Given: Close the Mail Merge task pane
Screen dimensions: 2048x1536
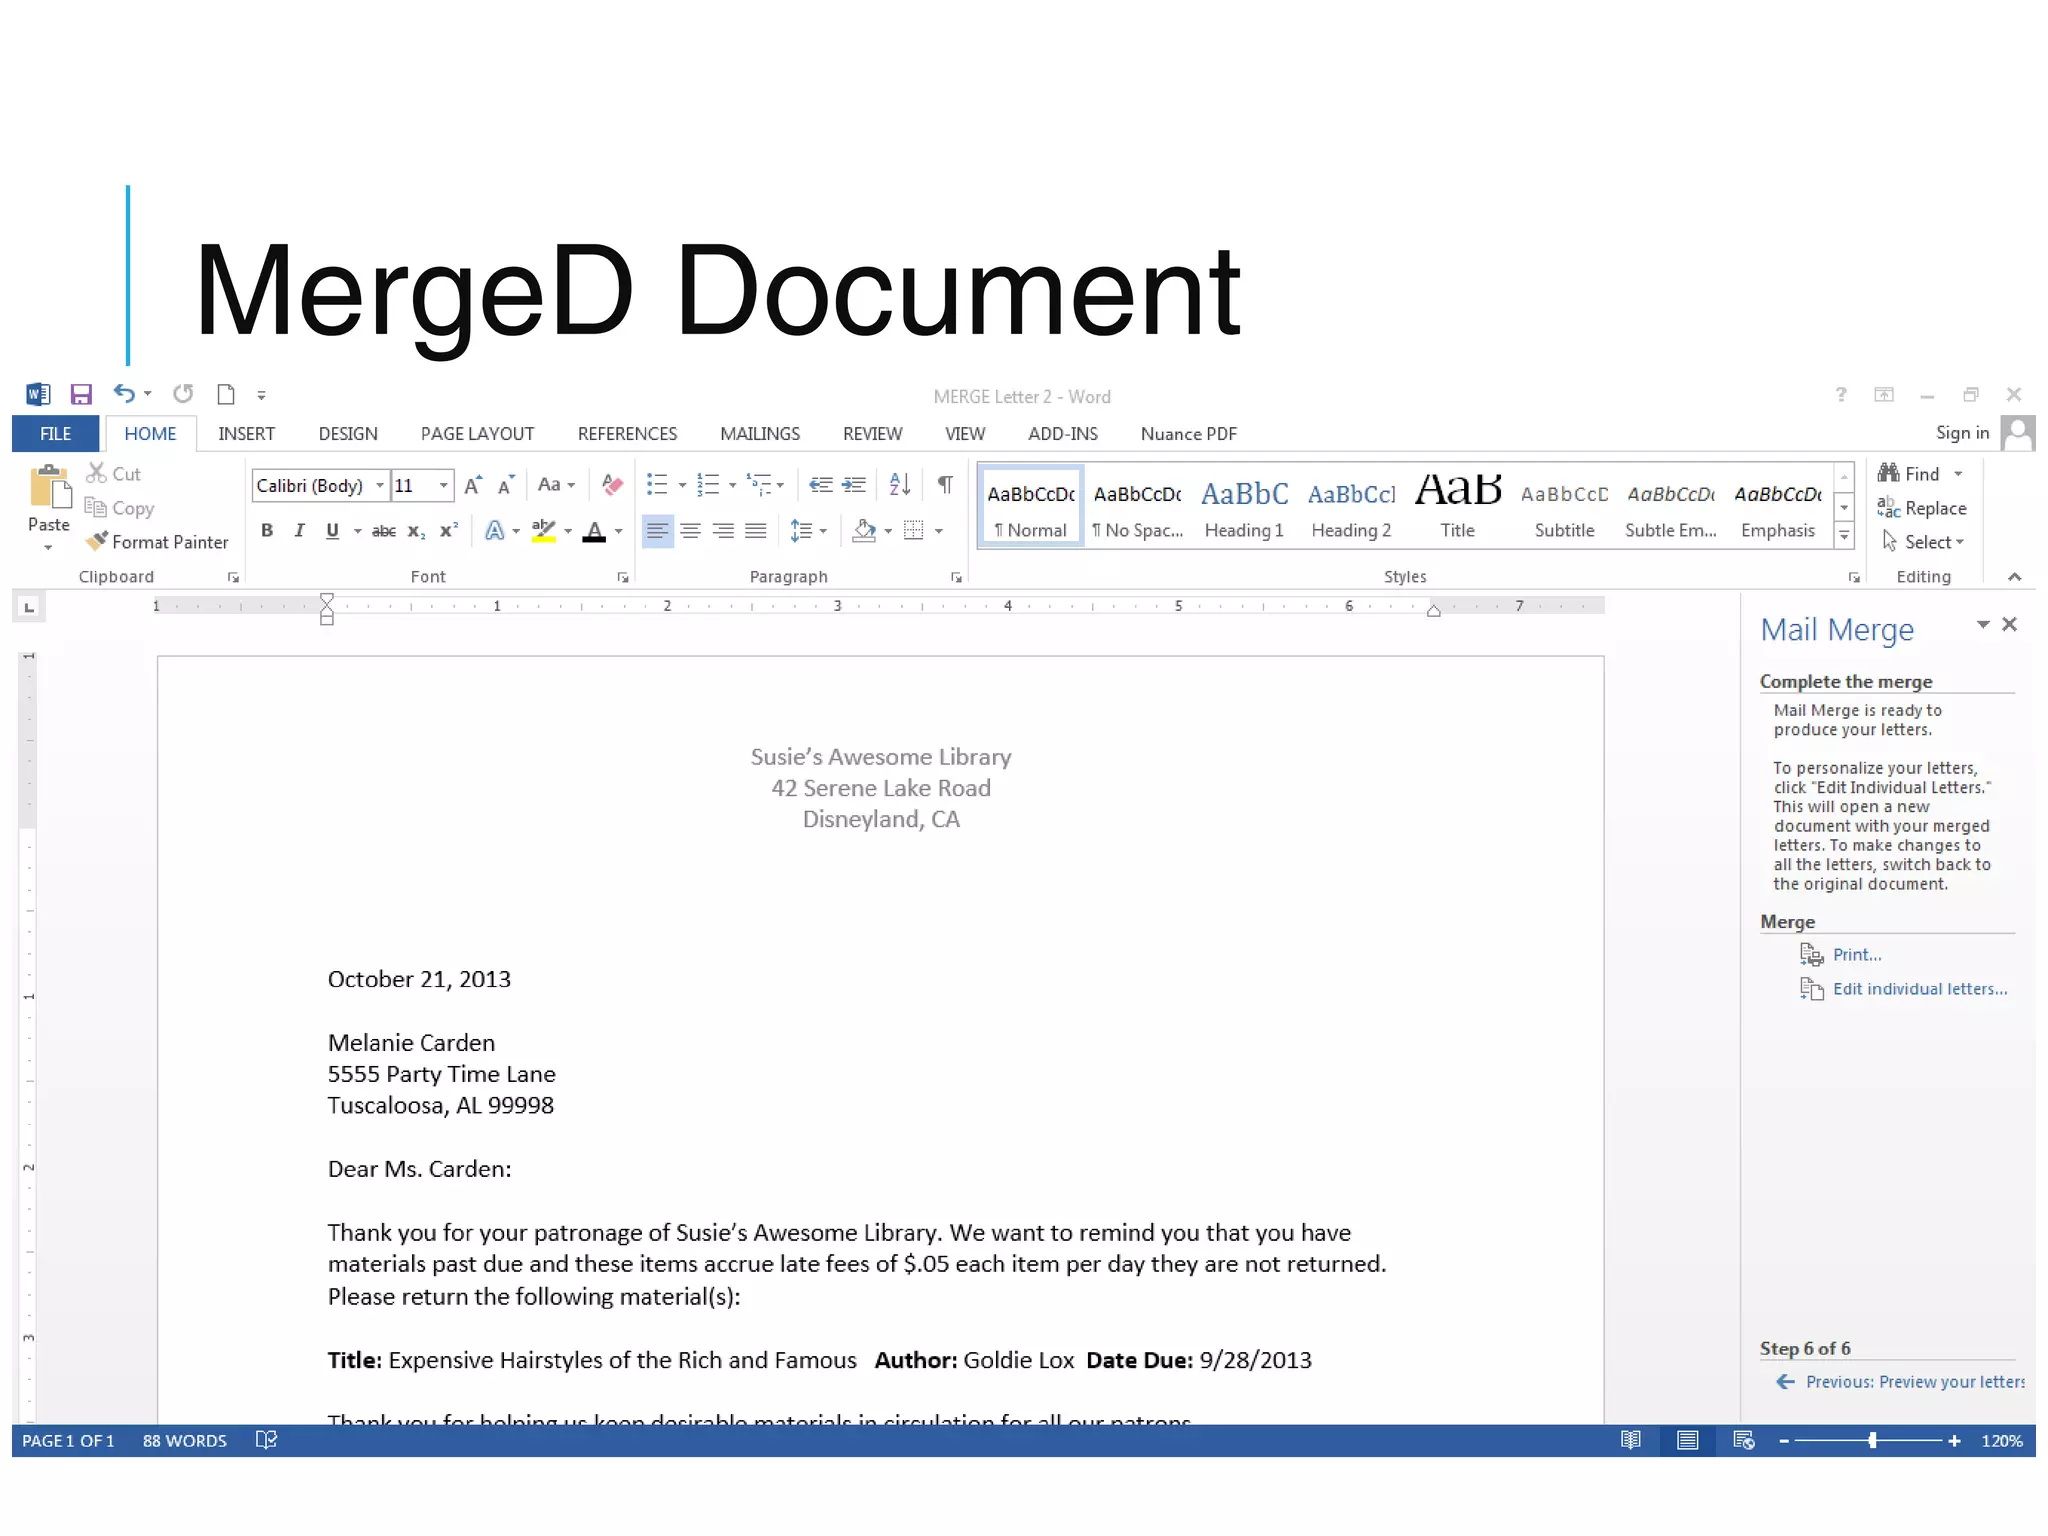Looking at the screenshot, I should tap(2010, 625).
